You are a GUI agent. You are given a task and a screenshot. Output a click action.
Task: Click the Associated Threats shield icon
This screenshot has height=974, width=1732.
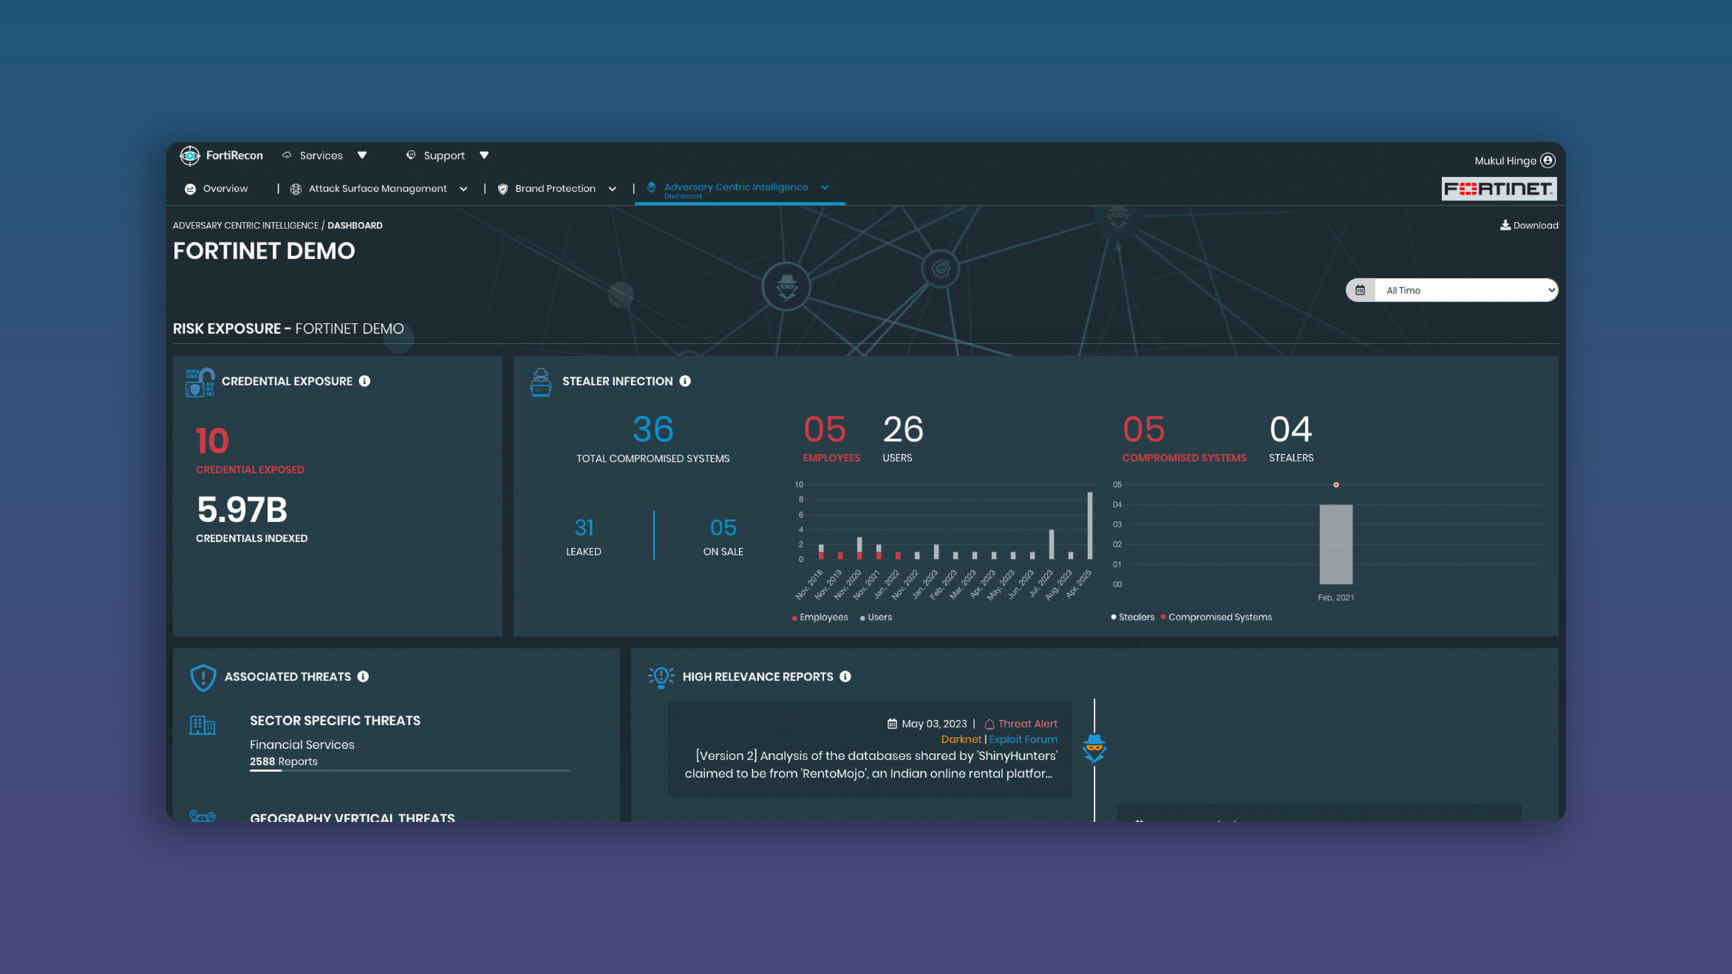(x=203, y=678)
